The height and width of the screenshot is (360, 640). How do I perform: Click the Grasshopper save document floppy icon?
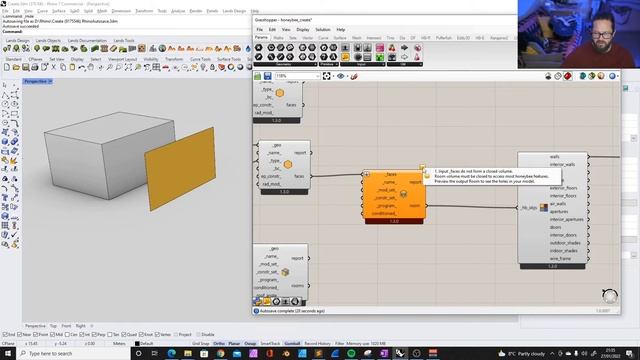(x=267, y=76)
